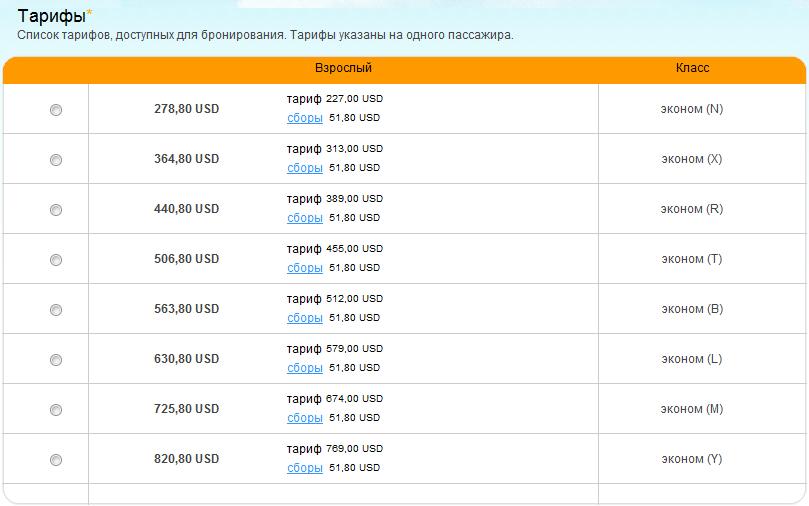Click the эконом (N) class cell
This screenshot has height=506, width=809.
(x=692, y=109)
